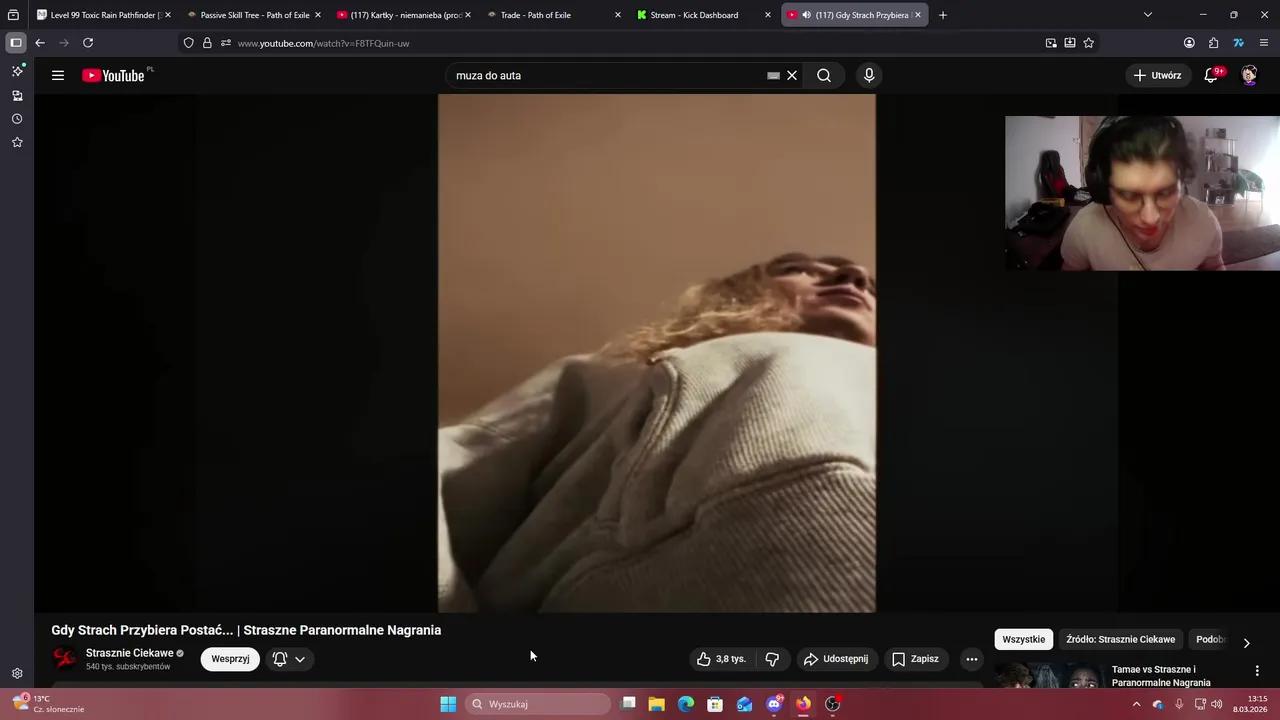Expand subscription options with the chevron
Image resolution: width=1280 pixels, height=720 pixels.
pos(299,658)
